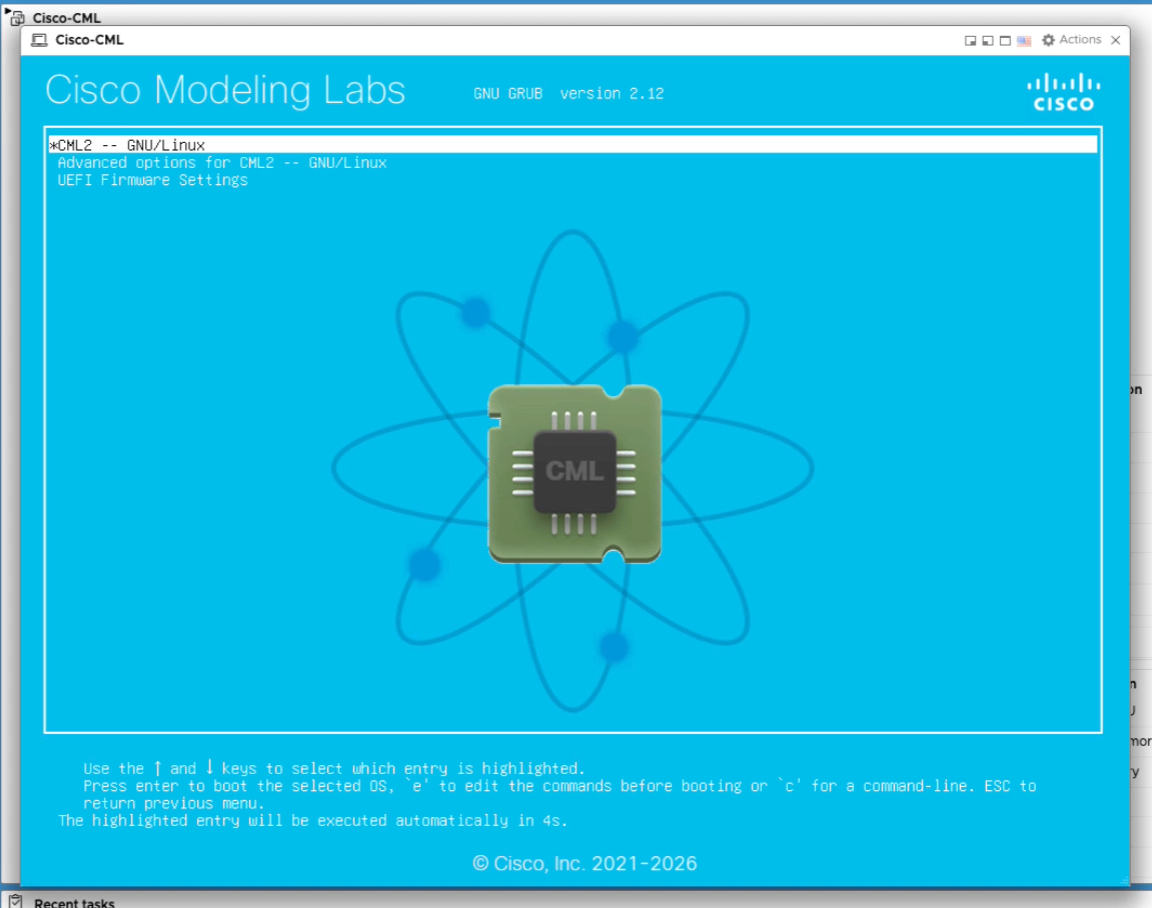Click the Cisco logo in console
1152x908 pixels.
click(x=1063, y=93)
